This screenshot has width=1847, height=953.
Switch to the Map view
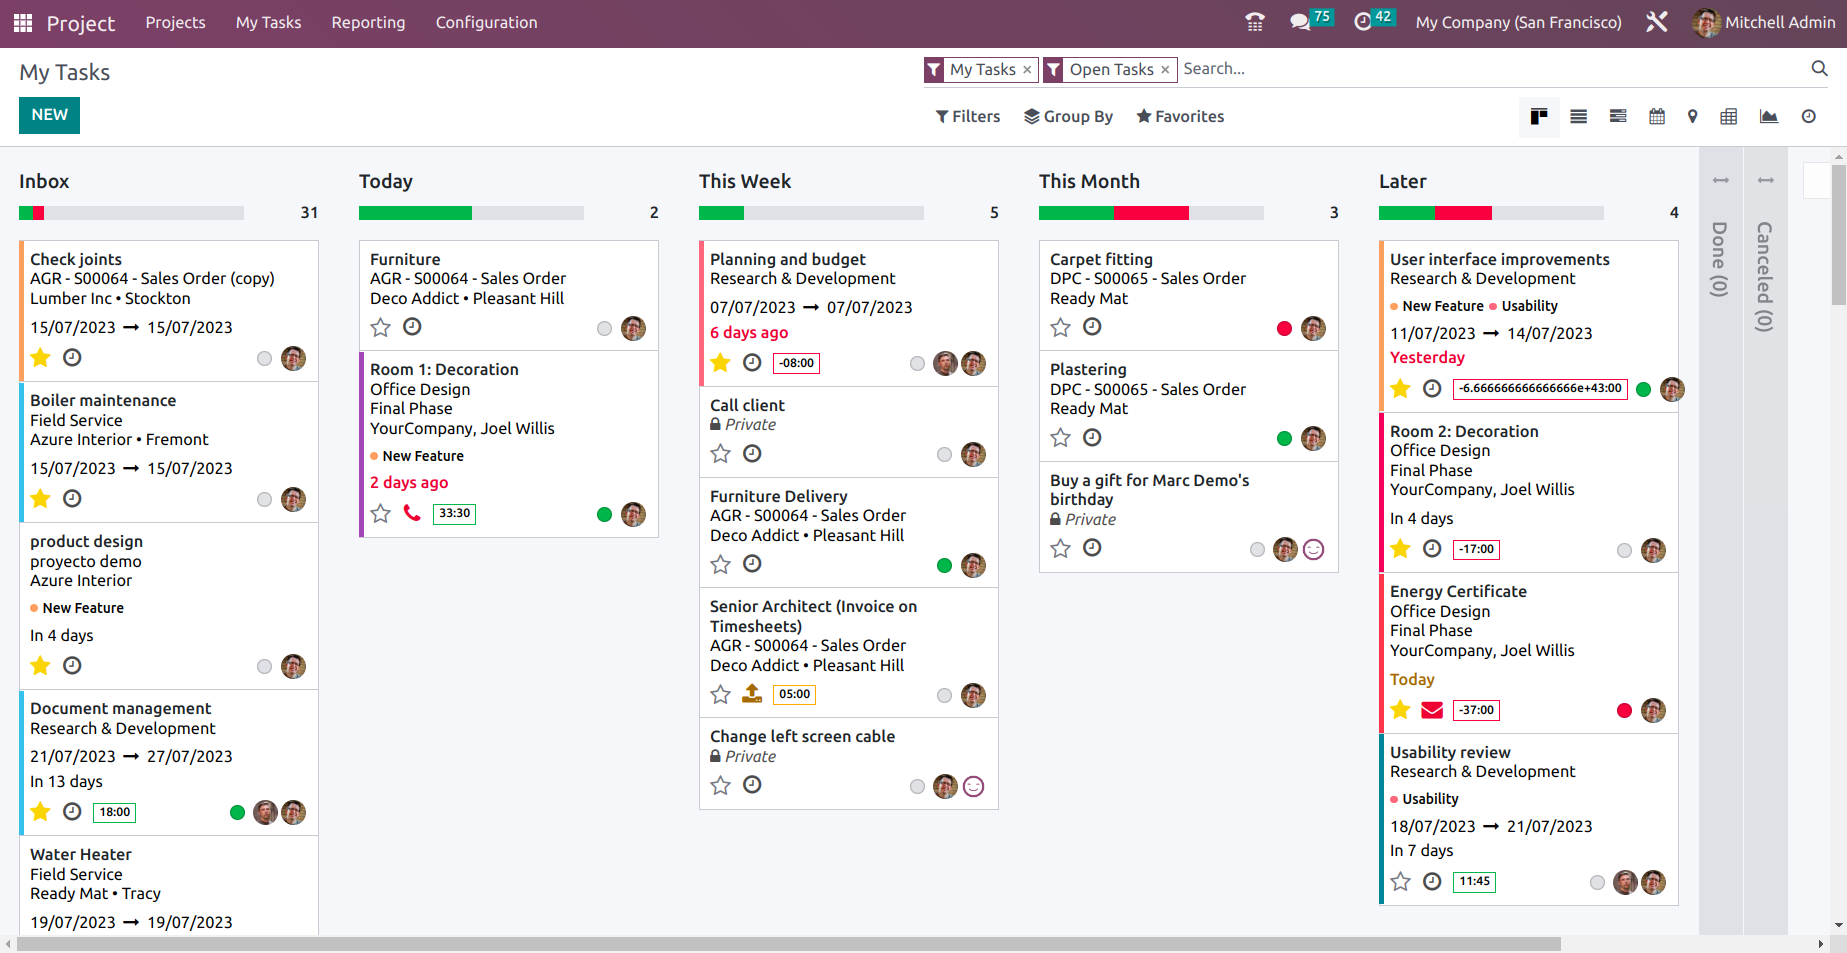(x=1692, y=116)
